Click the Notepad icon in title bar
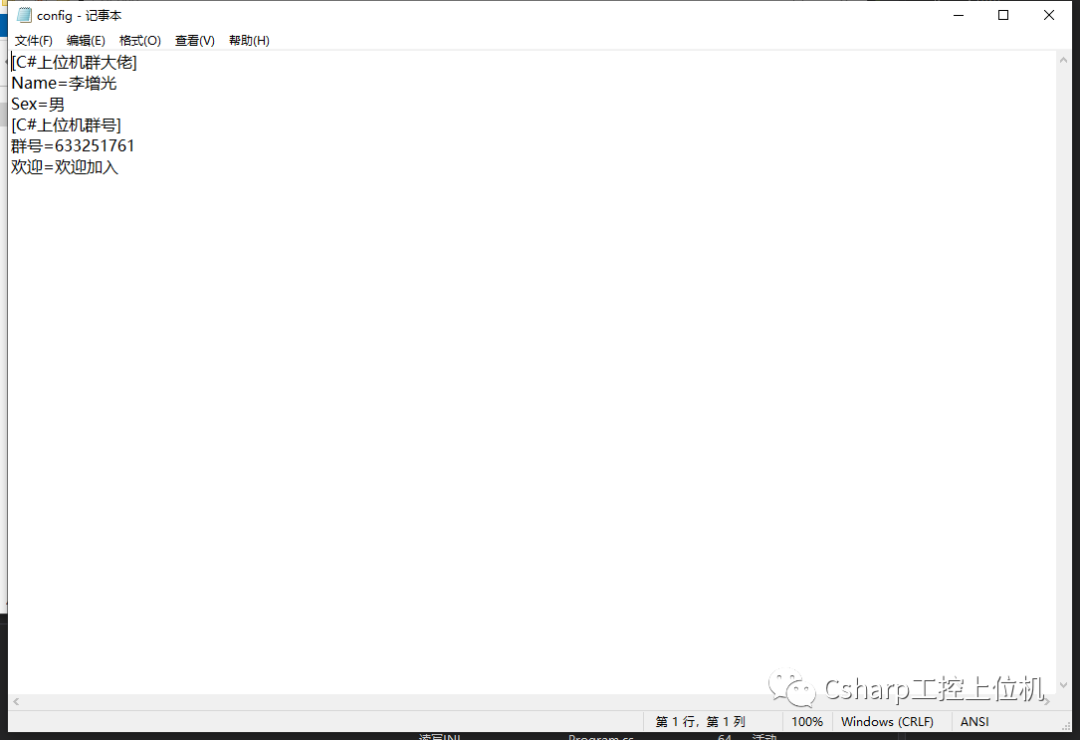The image size is (1080, 740). point(24,15)
